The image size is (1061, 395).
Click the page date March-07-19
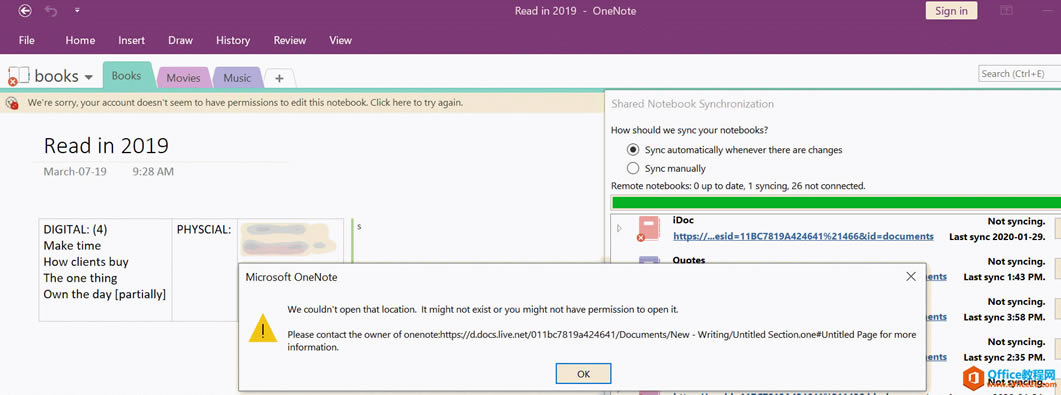74,172
